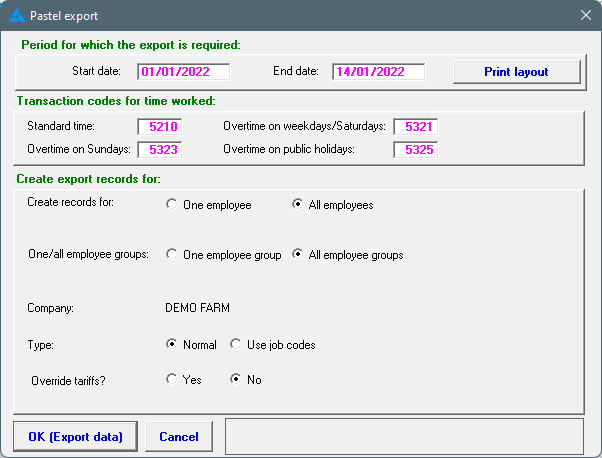The image size is (602, 458).
Task: Click the End date label
Action: tap(296, 71)
